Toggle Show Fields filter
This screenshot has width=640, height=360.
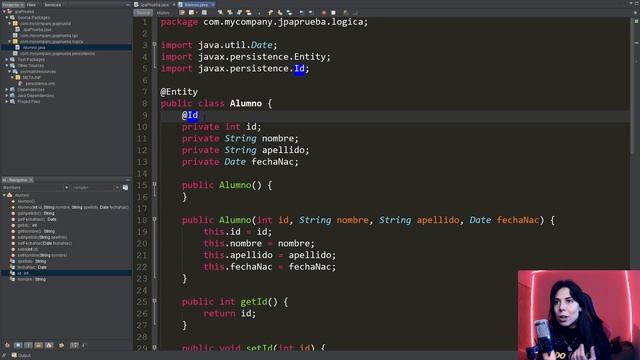[18, 345]
